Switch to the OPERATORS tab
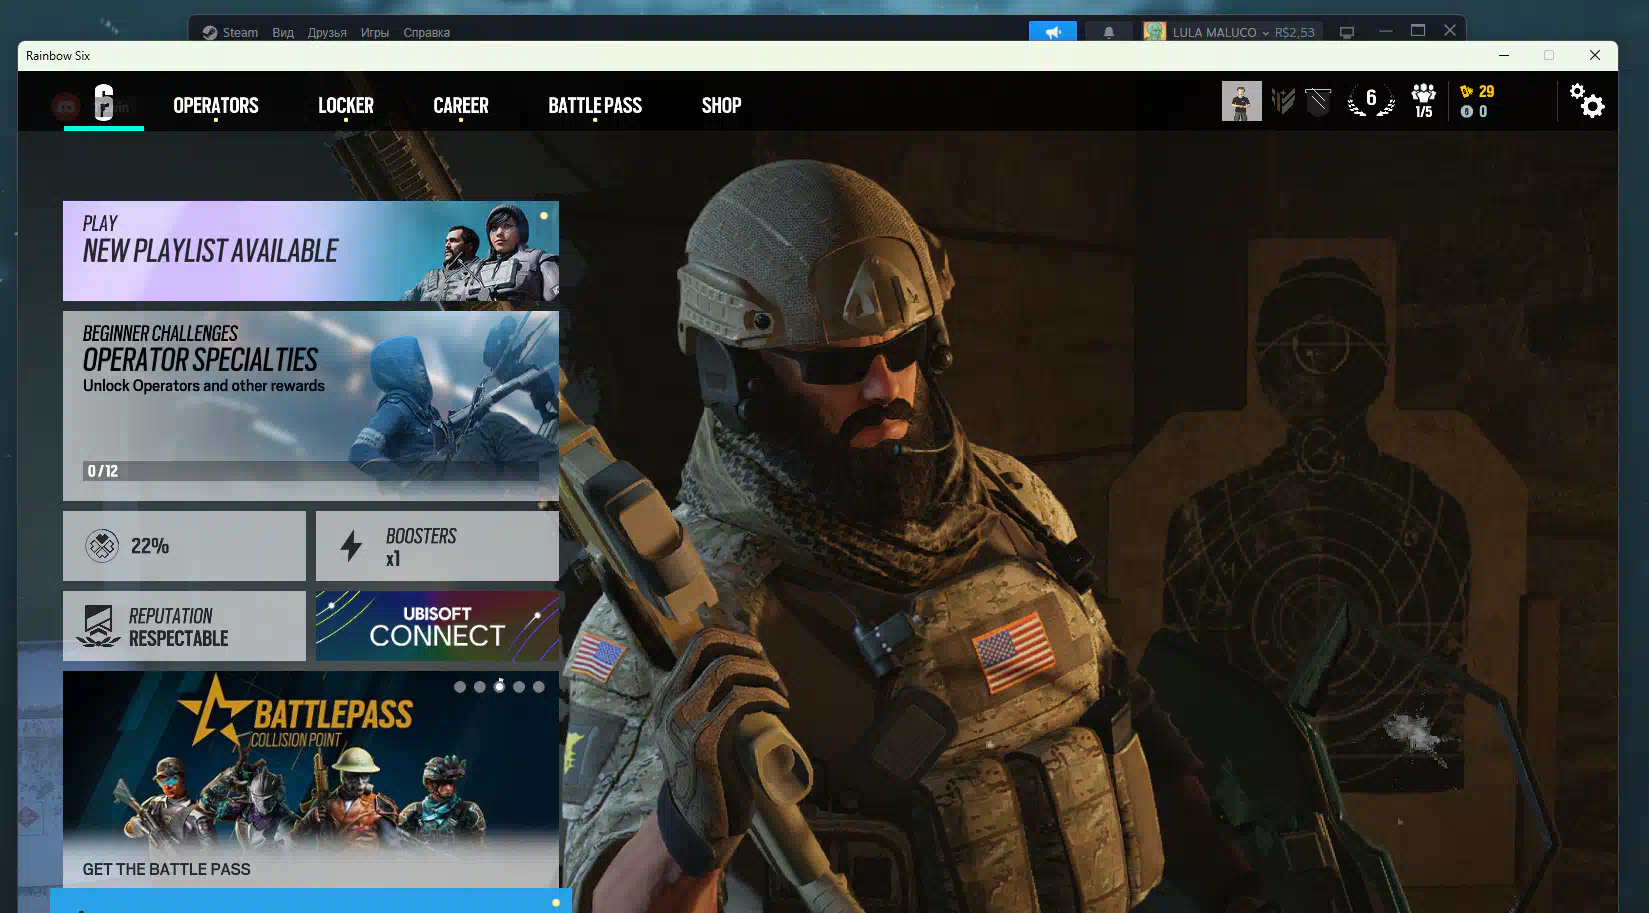 [215, 105]
